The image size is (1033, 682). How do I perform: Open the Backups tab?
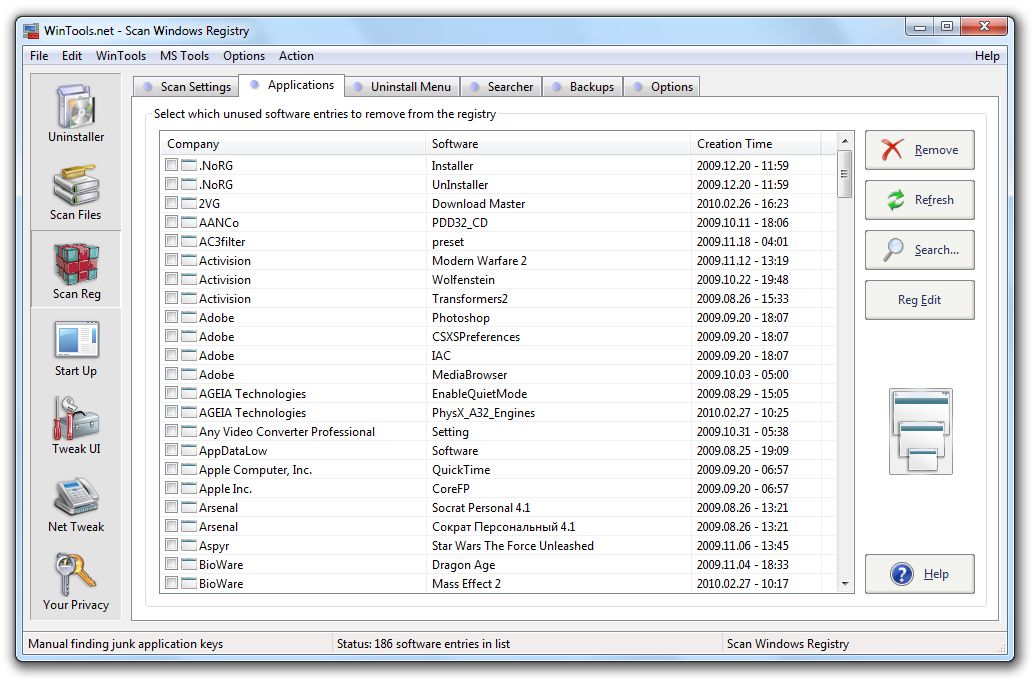click(x=583, y=87)
